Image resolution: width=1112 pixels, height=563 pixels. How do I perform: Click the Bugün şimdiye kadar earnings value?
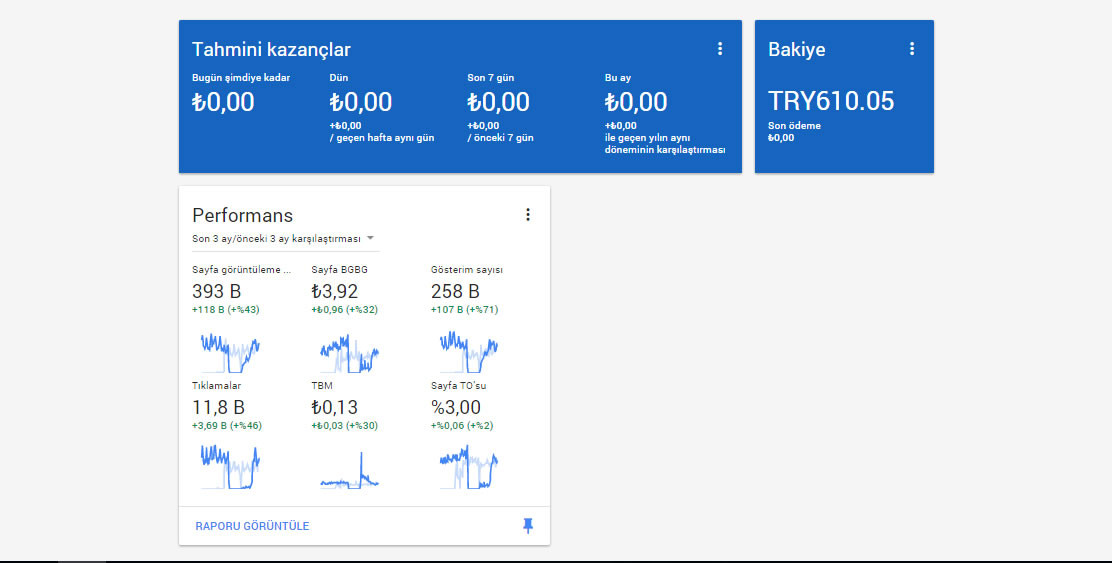pyautogui.click(x=223, y=102)
